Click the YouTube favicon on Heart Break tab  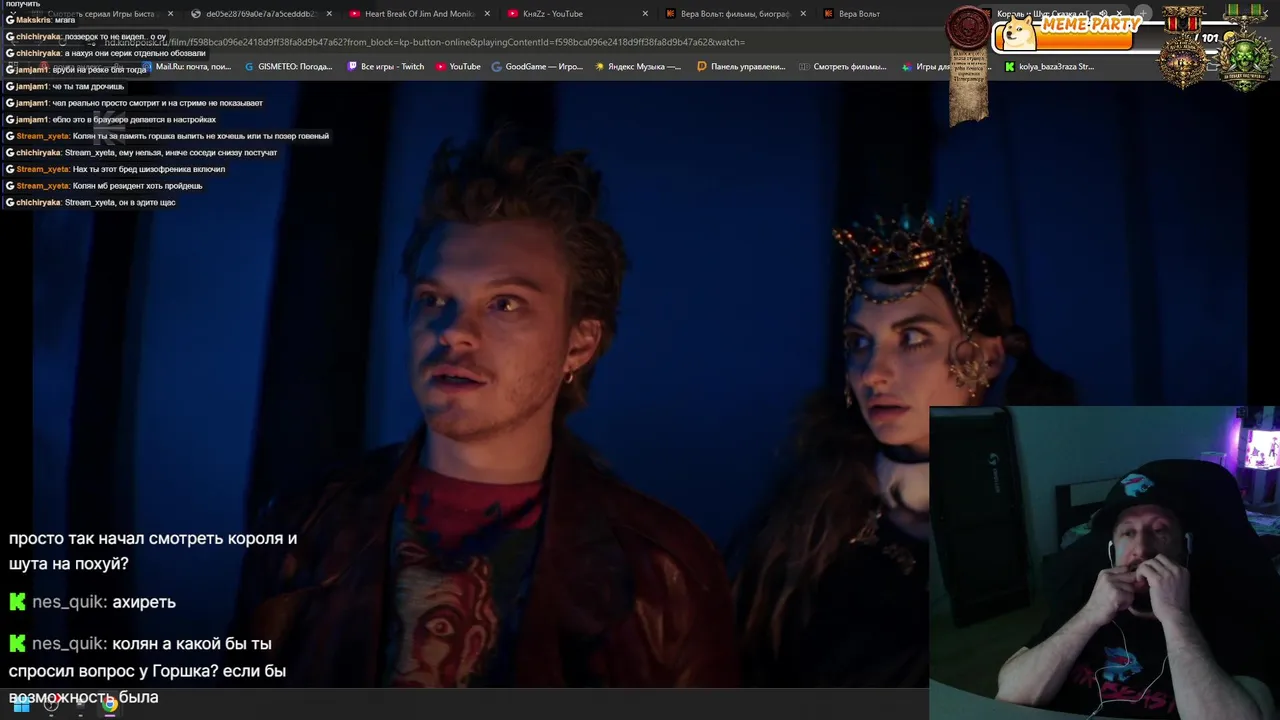[x=355, y=14]
